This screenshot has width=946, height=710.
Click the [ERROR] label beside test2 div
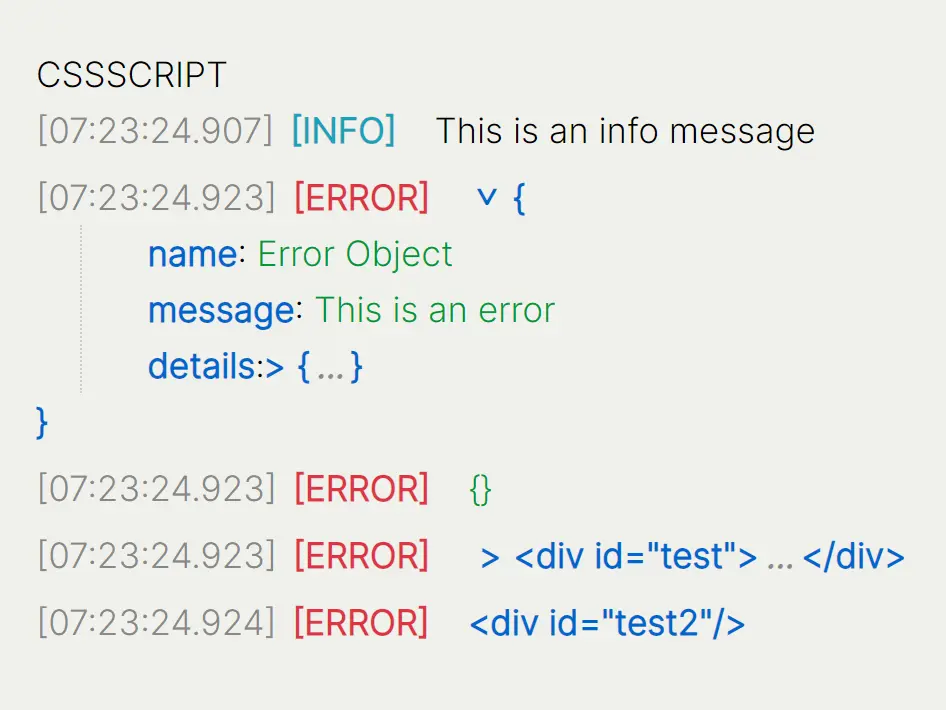[361, 623]
